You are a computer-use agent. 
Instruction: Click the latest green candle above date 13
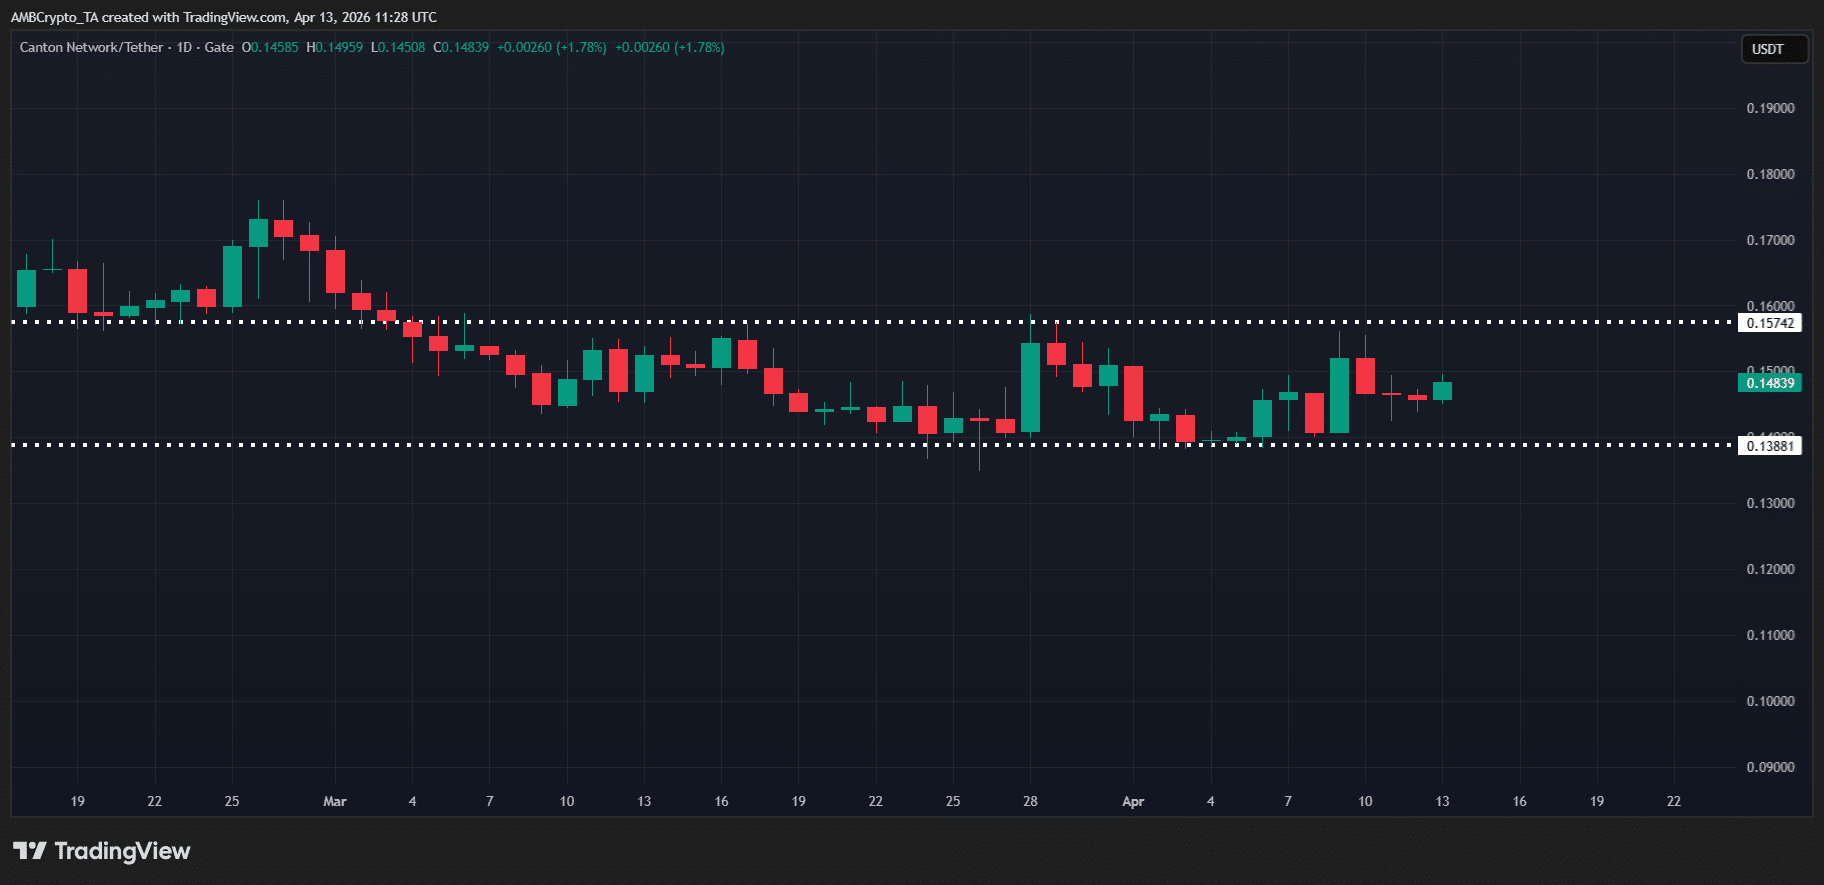pos(1442,391)
